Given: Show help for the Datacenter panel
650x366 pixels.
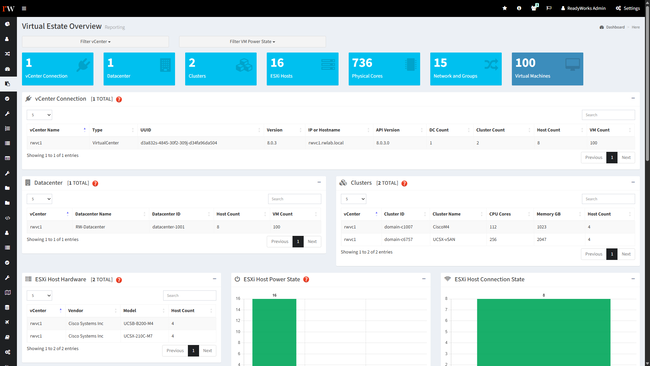Looking at the screenshot, I should point(95,184).
